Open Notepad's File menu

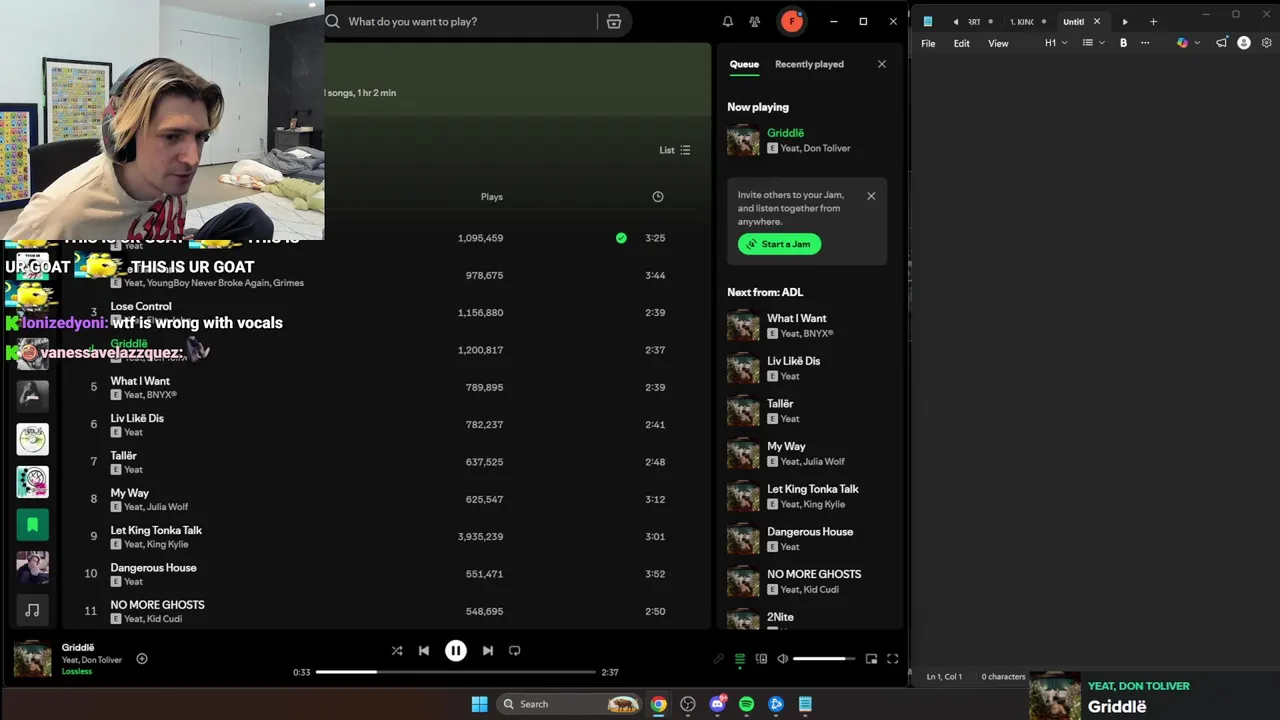click(928, 43)
